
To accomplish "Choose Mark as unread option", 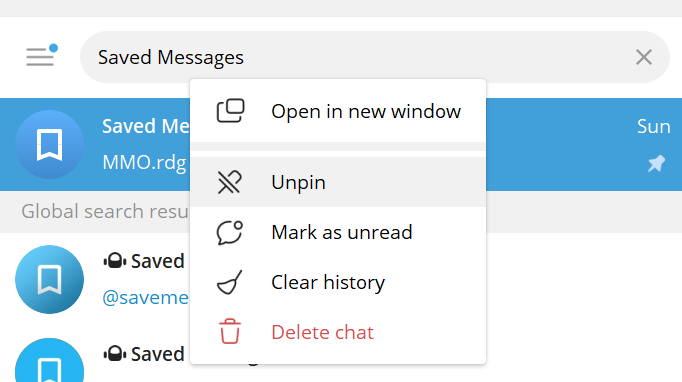I will tap(338, 232).
